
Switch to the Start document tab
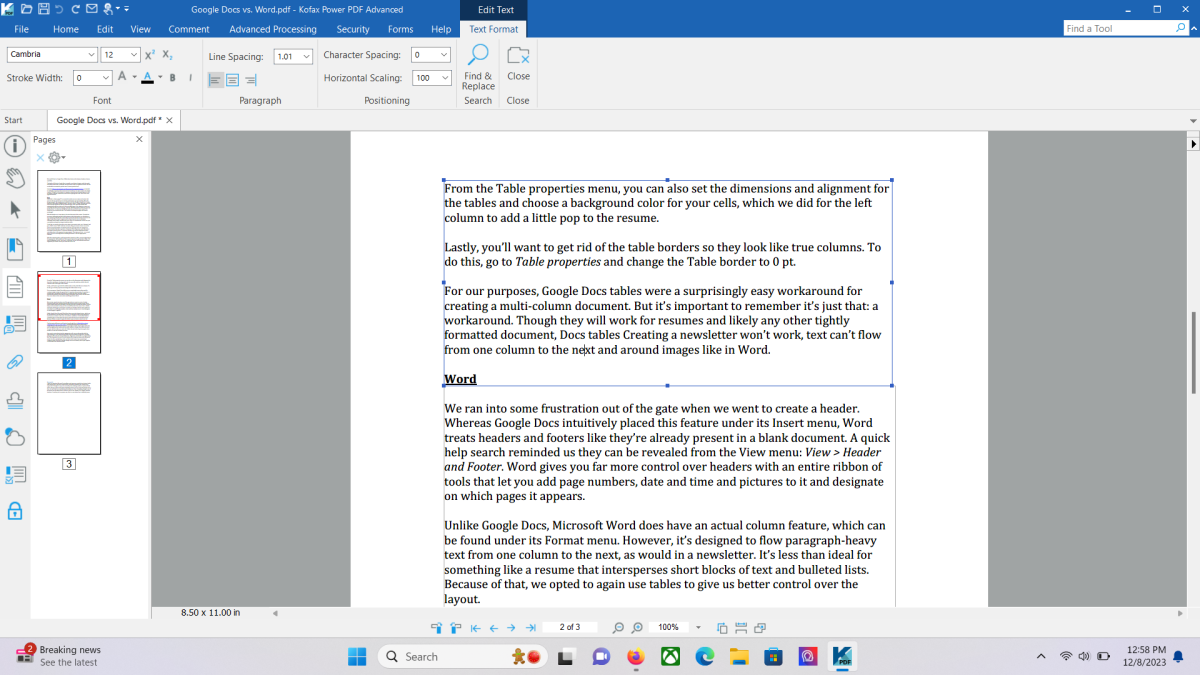point(14,120)
